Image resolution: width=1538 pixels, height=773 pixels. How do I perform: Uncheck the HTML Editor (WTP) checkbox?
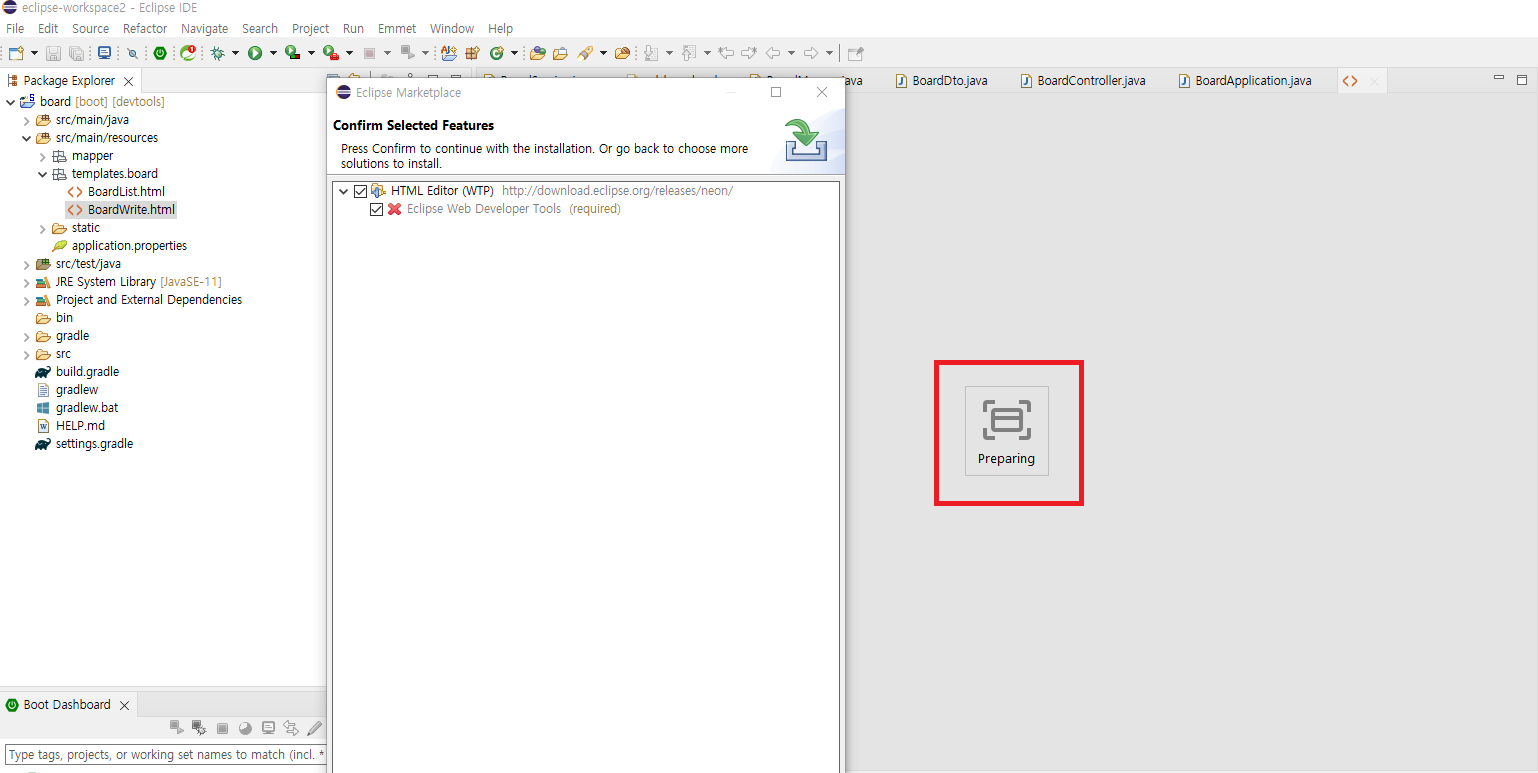point(361,191)
